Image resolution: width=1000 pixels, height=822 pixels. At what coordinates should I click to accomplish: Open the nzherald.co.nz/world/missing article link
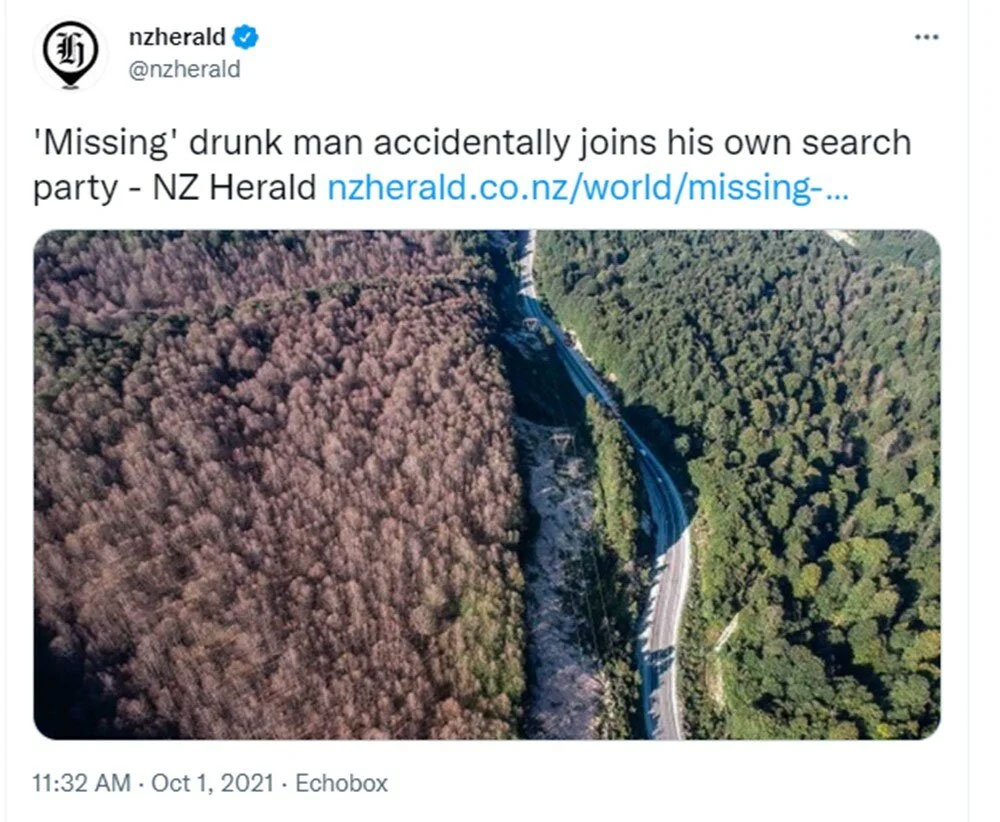click(x=588, y=188)
